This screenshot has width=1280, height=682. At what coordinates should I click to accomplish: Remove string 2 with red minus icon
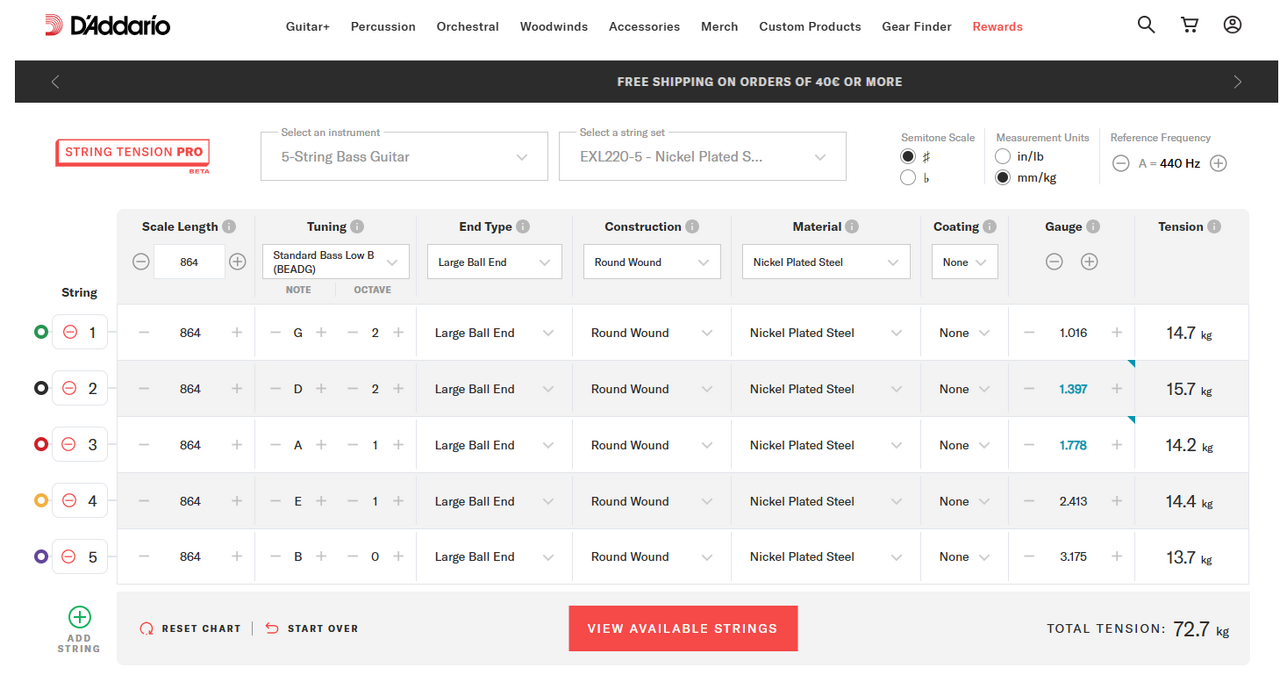click(70, 389)
